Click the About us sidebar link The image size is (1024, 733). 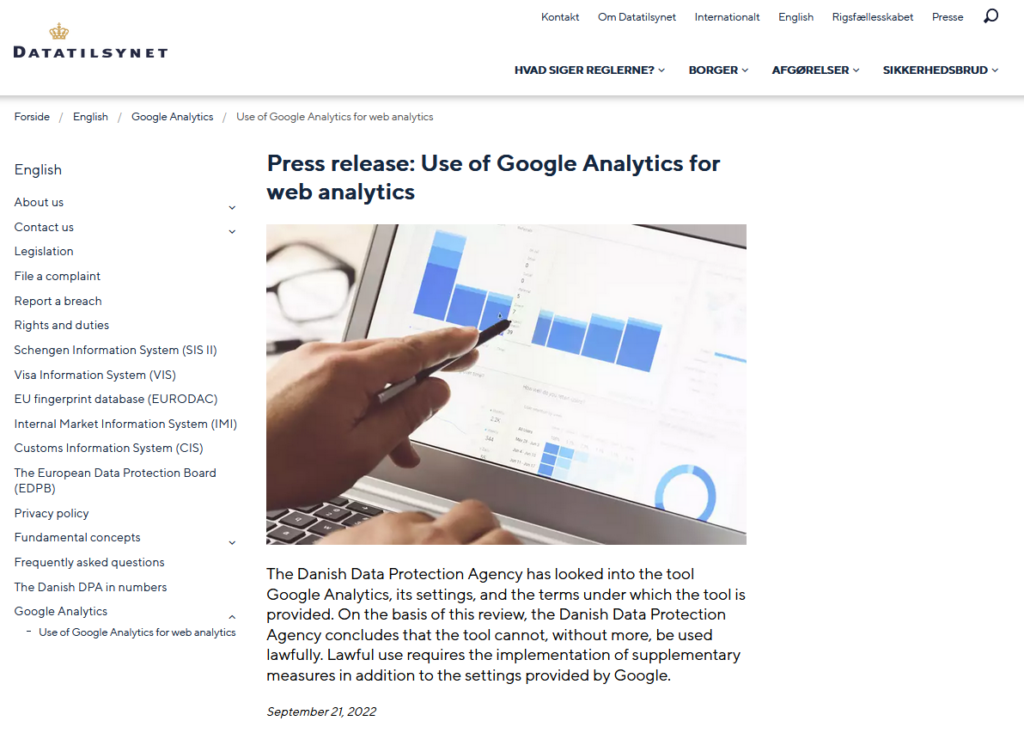(x=39, y=202)
